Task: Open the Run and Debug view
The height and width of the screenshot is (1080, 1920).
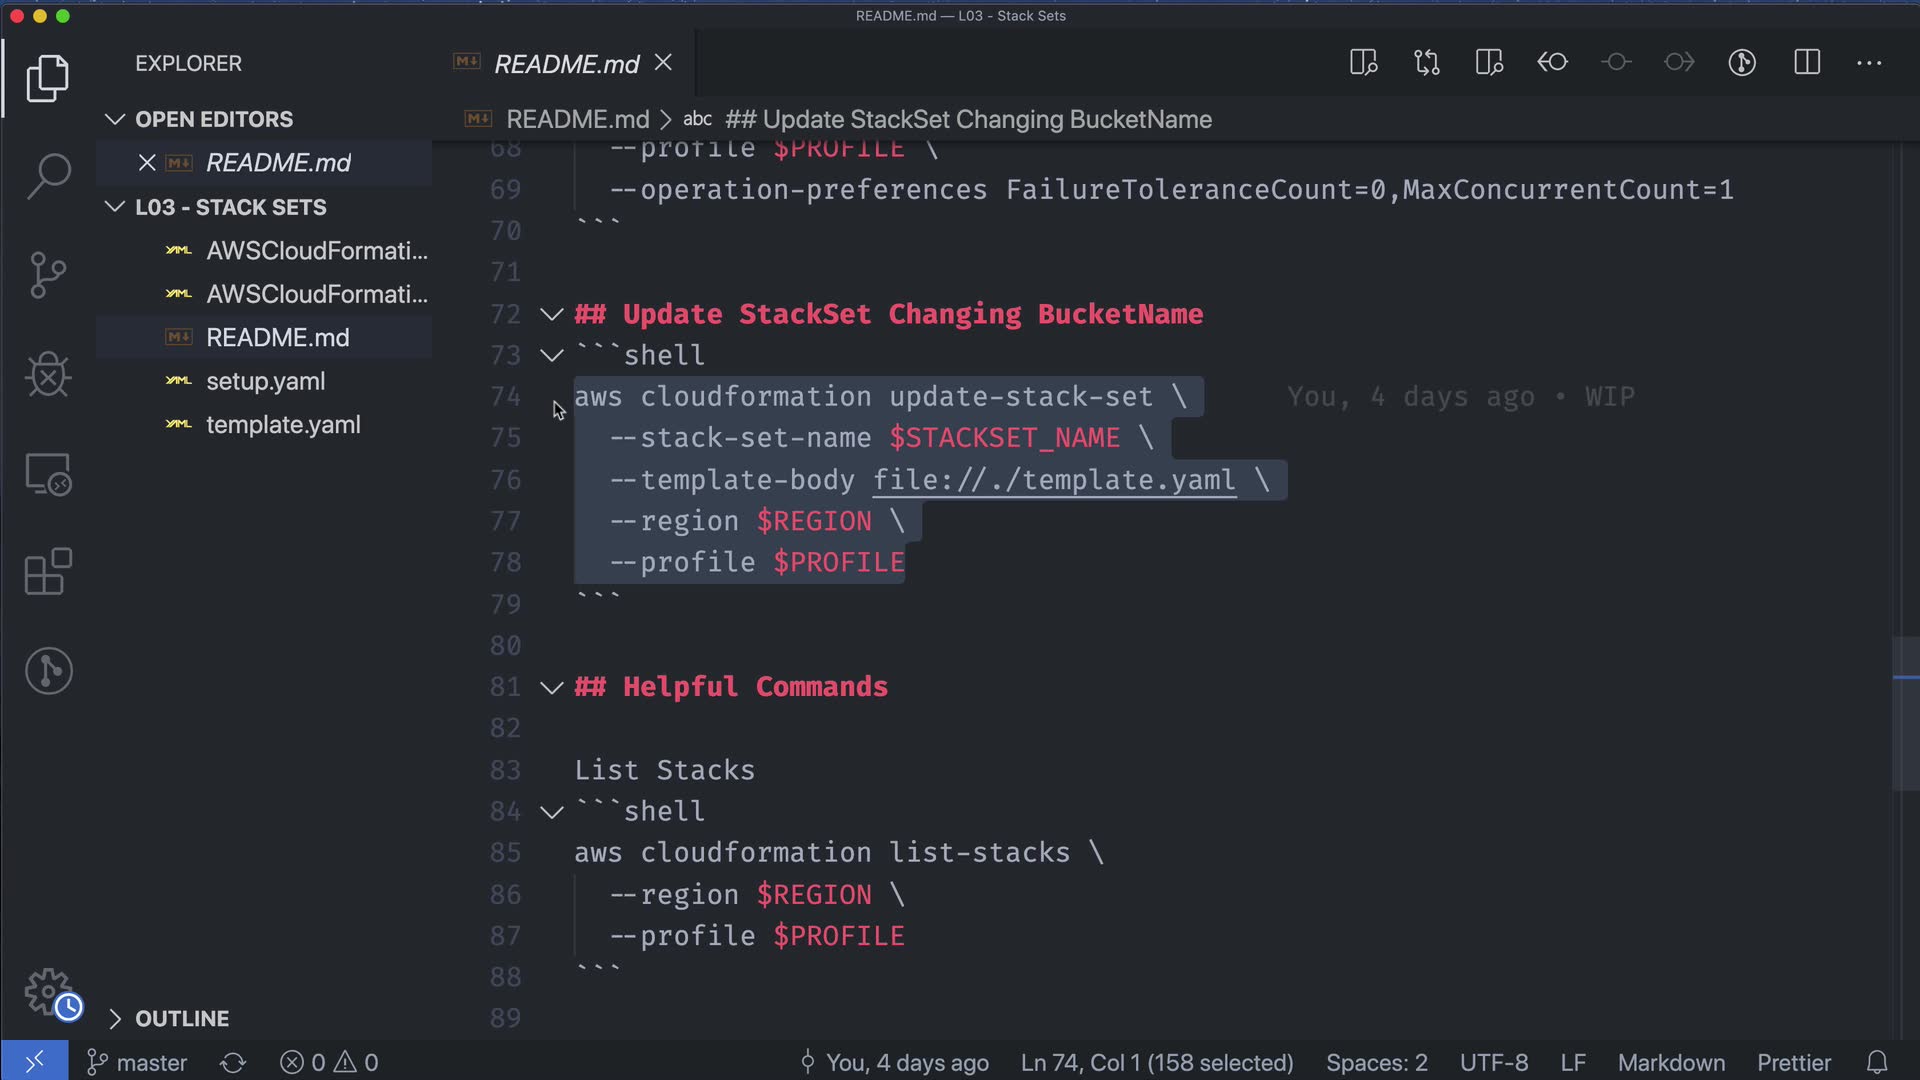Action: click(48, 375)
